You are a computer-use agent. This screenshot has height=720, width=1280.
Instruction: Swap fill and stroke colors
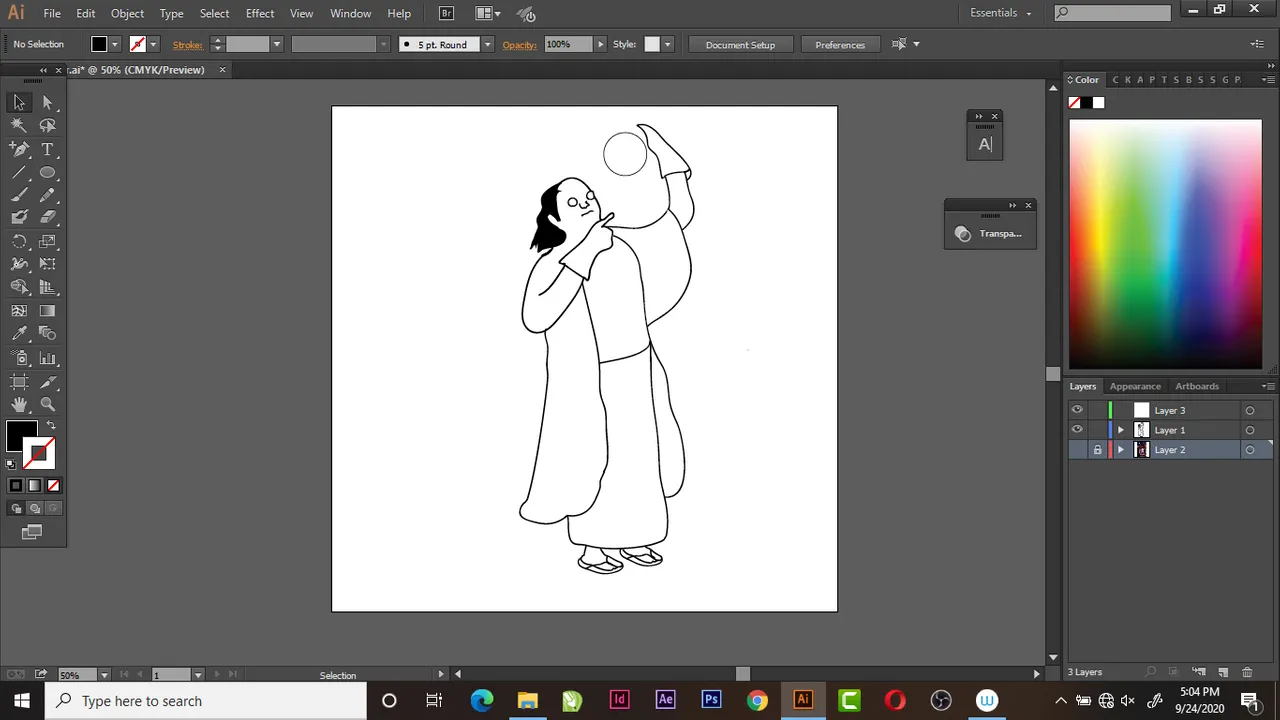[51, 425]
